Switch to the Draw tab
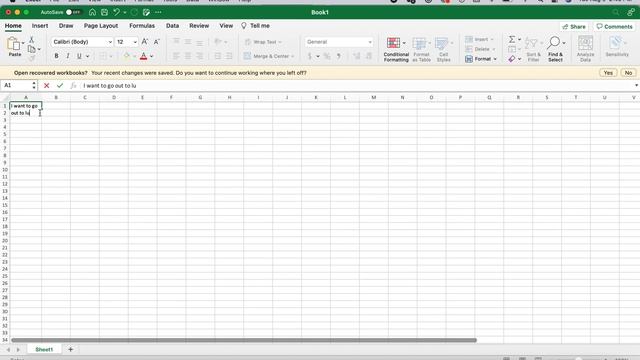The height and width of the screenshot is (360, 640). click(x=66, y=26)
